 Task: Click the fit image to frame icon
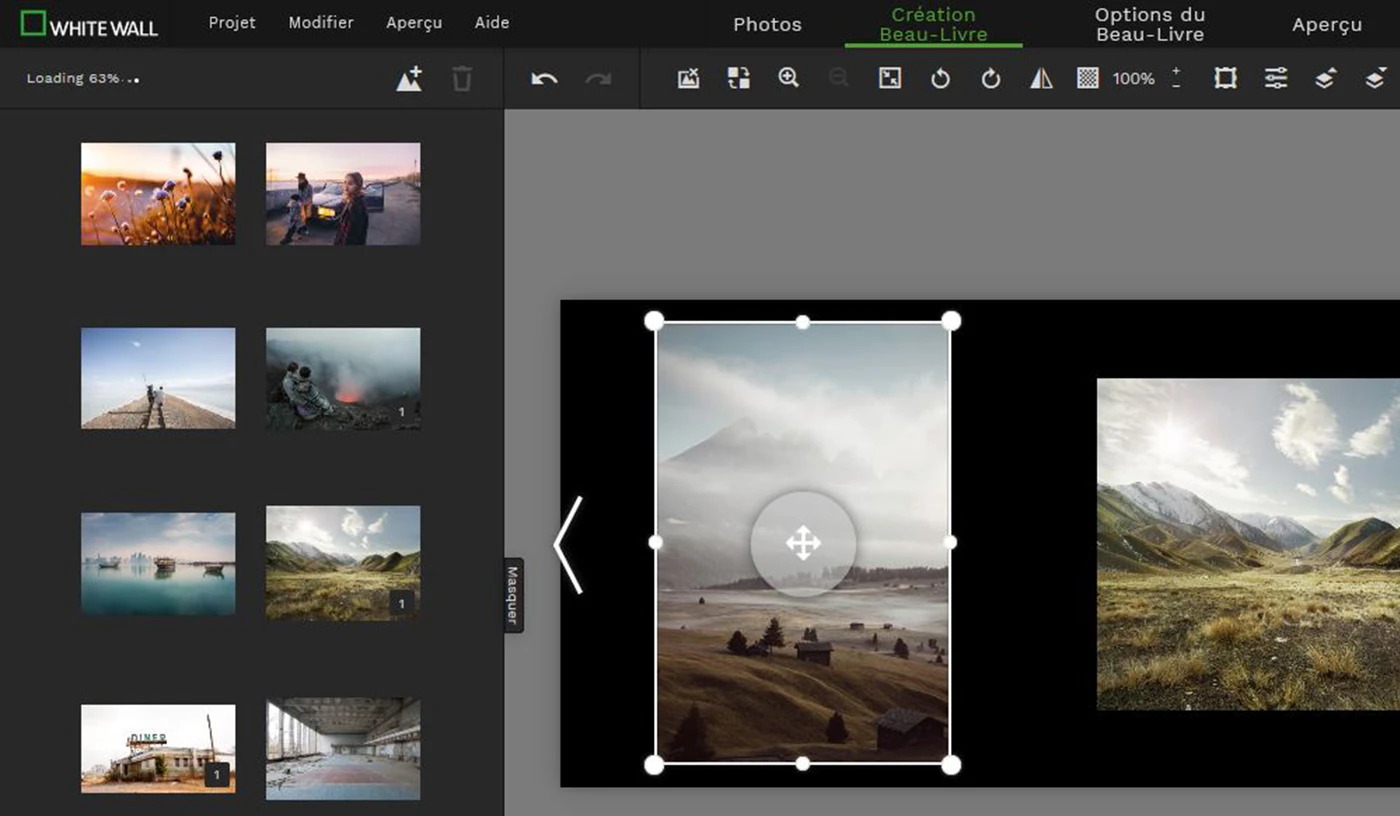click(x=889, y=78)
